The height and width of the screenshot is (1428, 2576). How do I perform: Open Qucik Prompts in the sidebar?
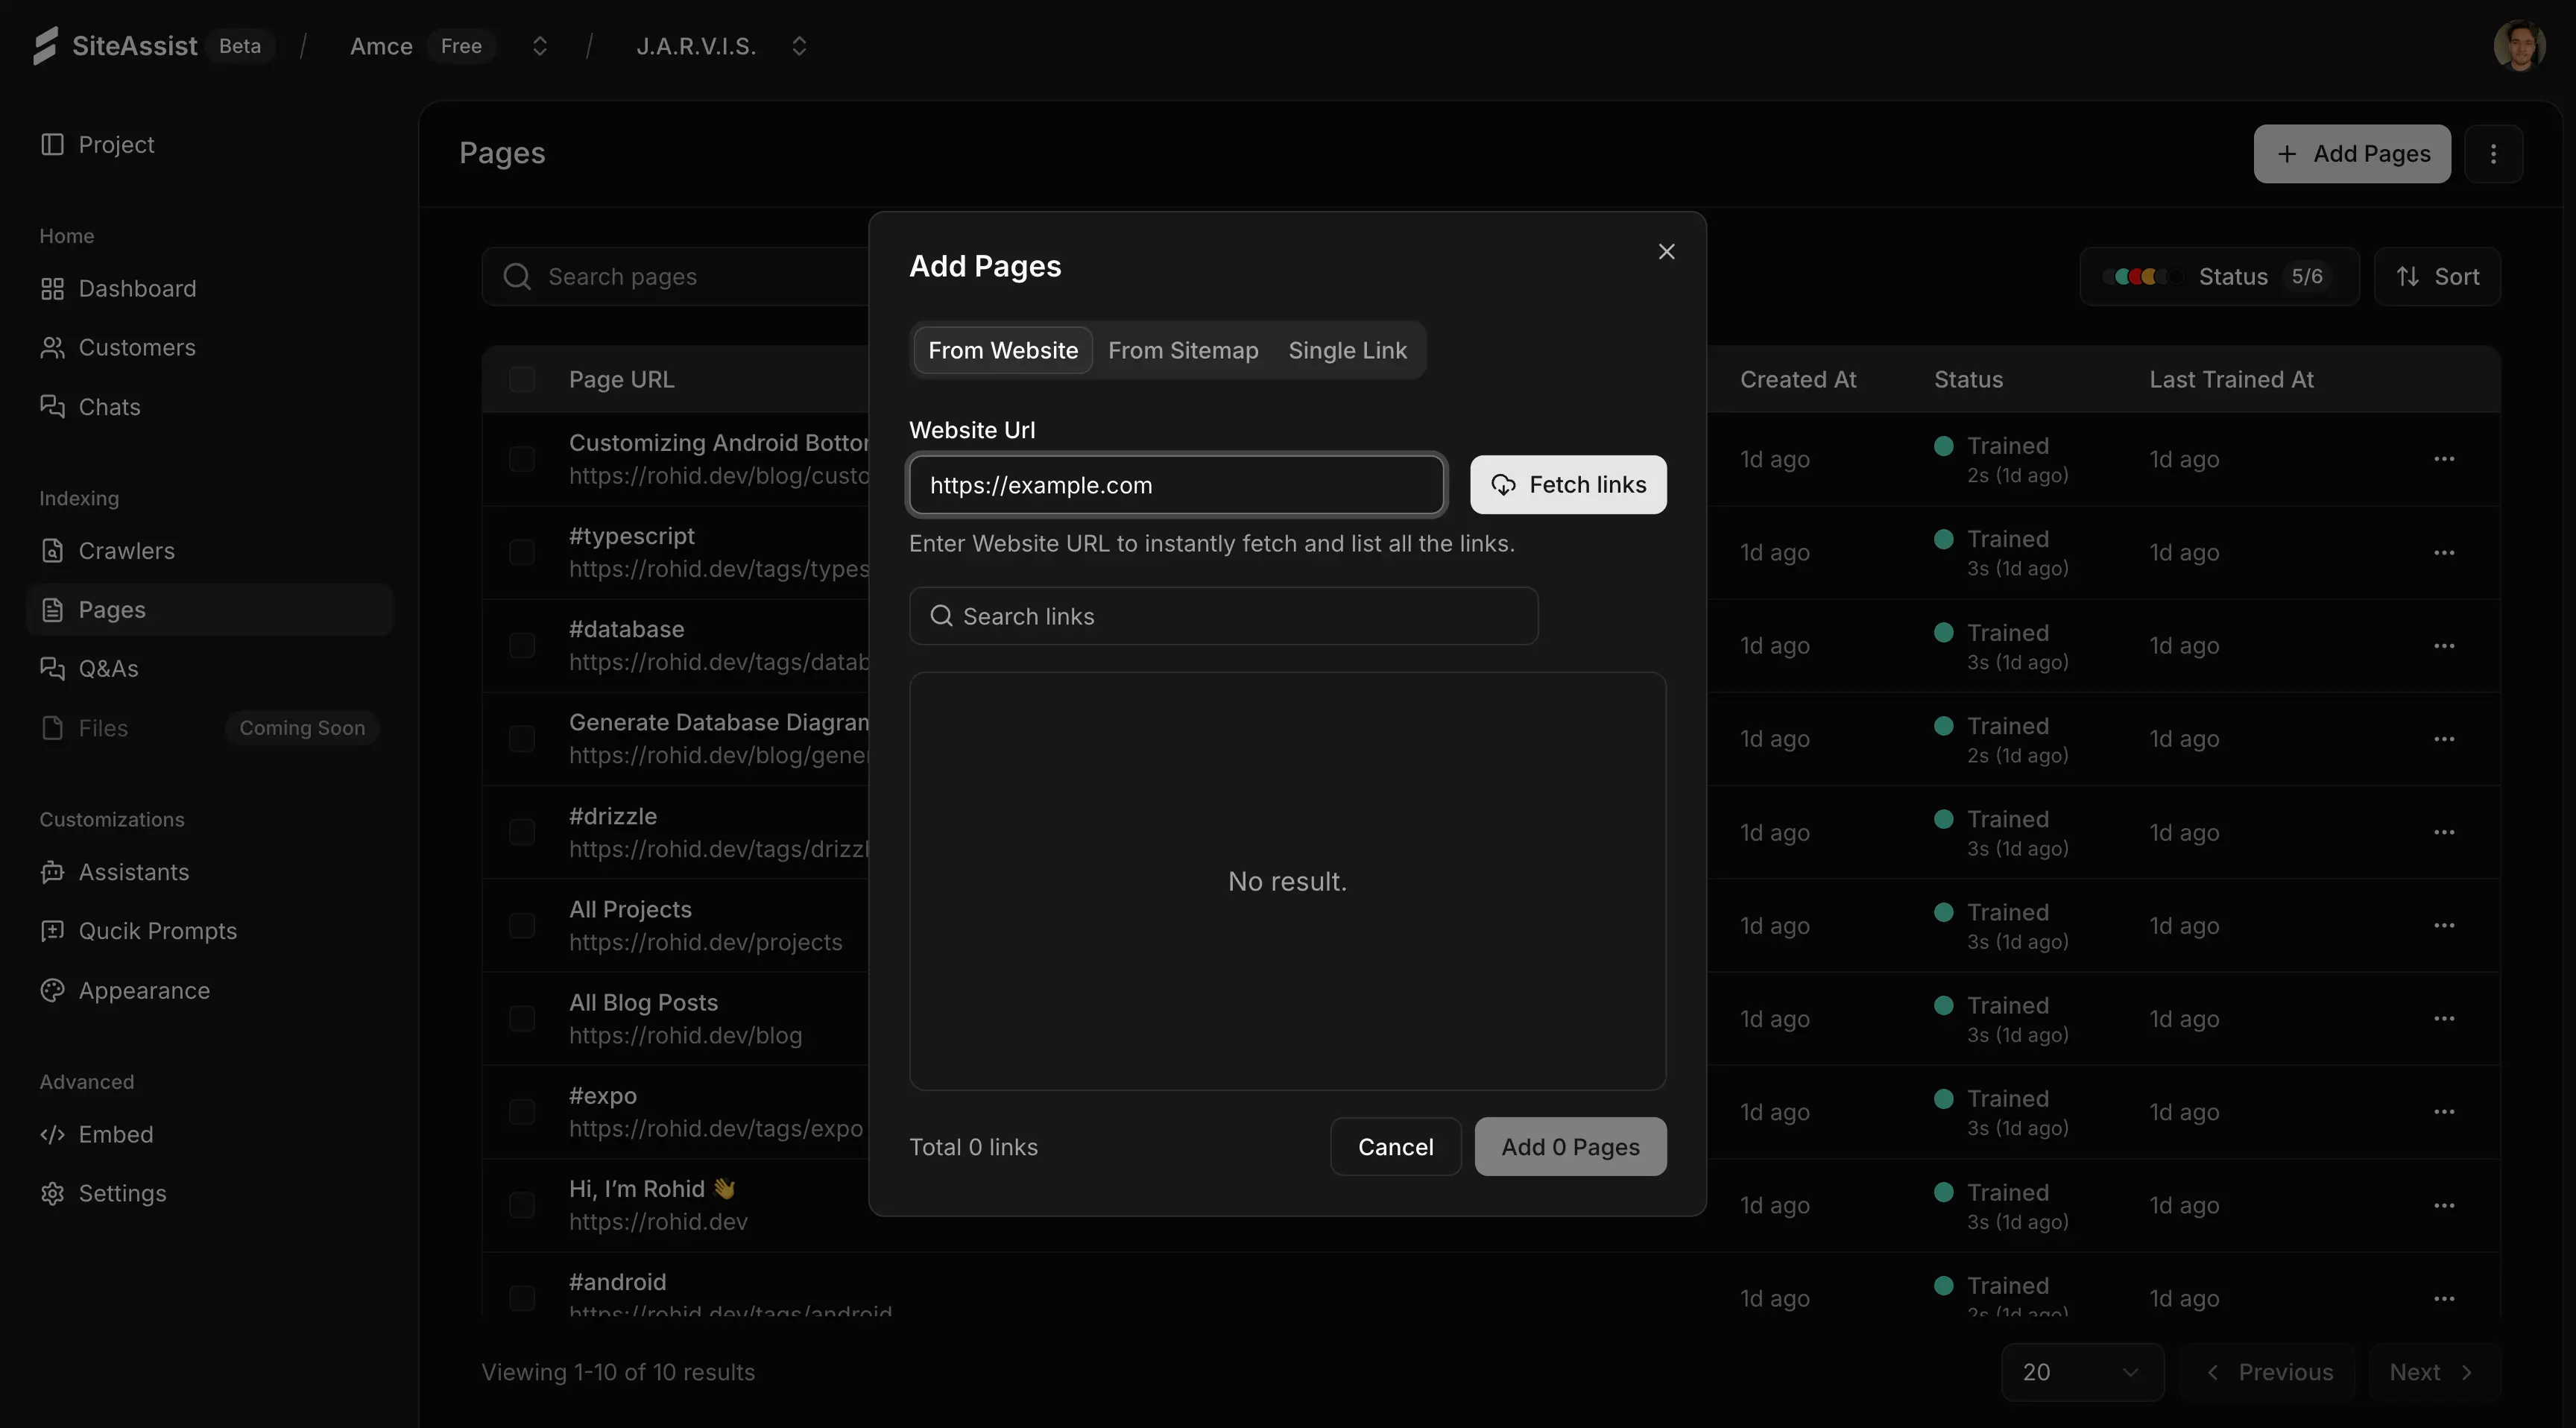209,932
